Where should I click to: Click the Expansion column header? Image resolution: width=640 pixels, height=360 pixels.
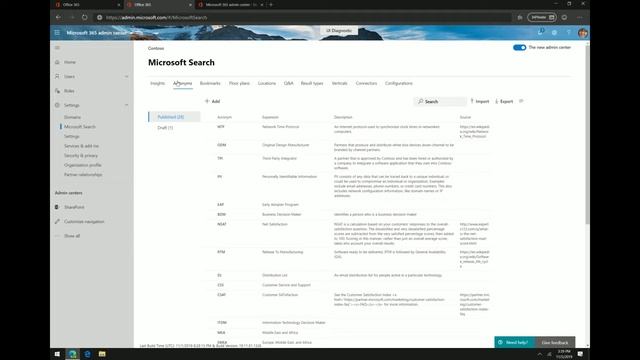tap(270, 117)
